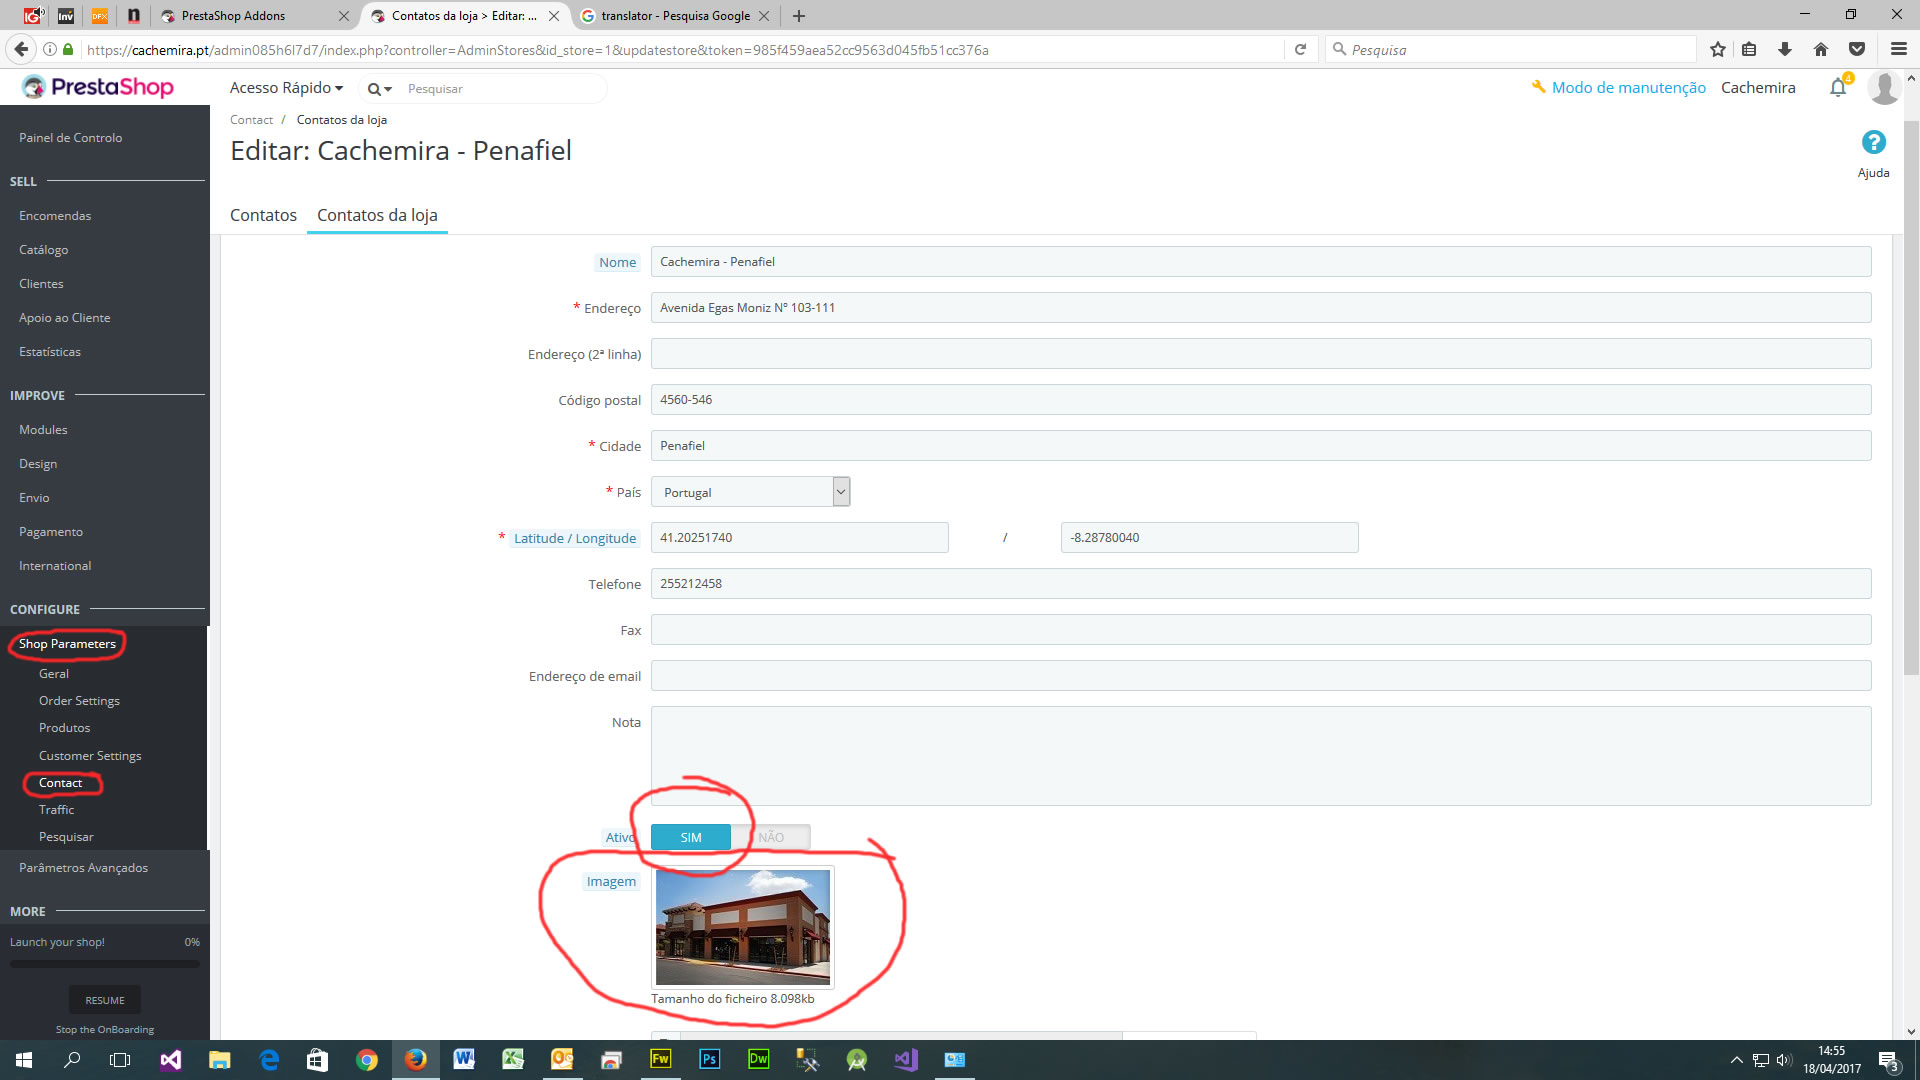Click the Firefox home icon

click(x=1820, y=49)
